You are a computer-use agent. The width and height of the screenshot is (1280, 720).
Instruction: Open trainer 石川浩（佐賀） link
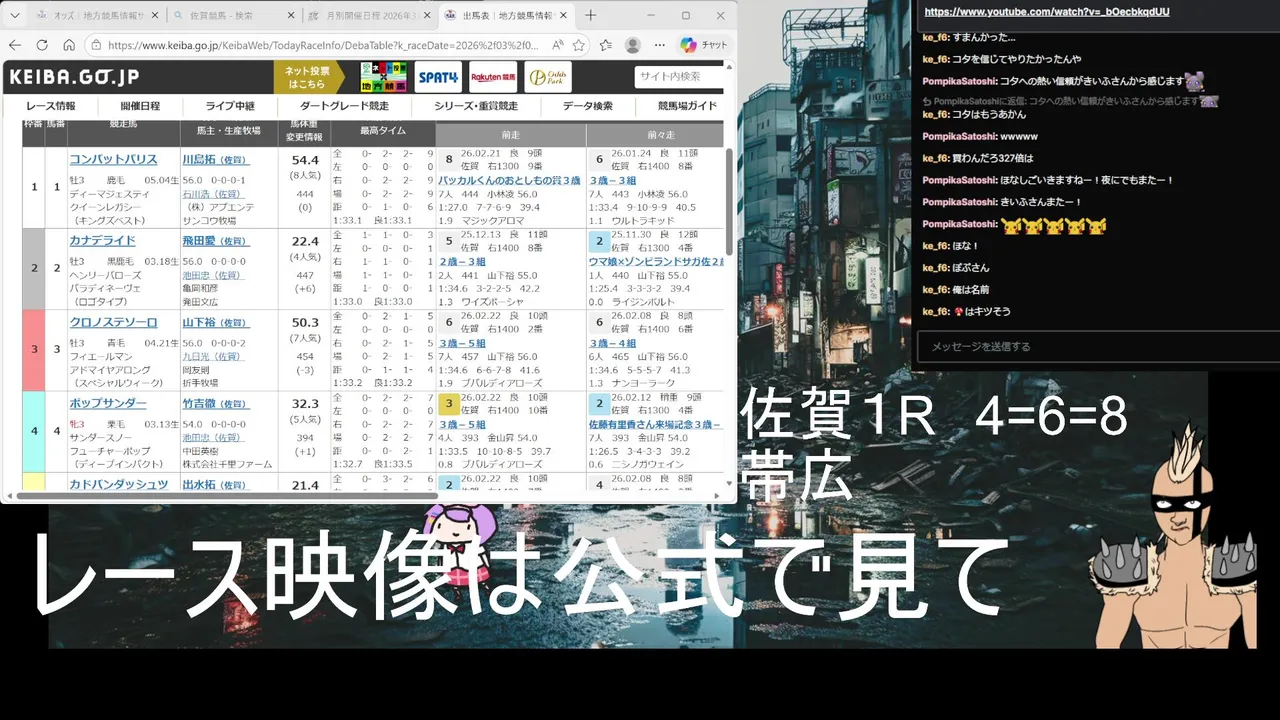pos(212,194)
